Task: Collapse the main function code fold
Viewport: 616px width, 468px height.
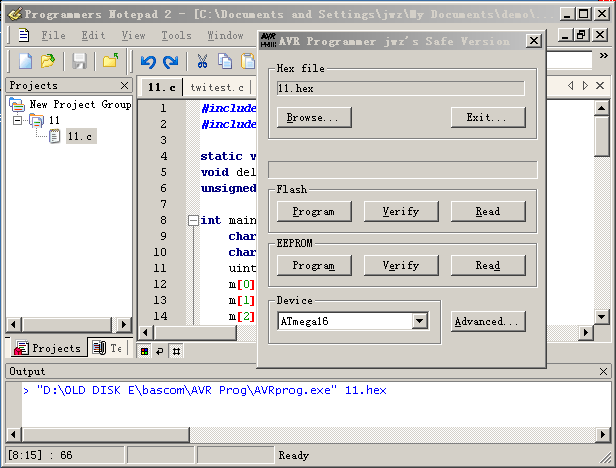Action: click(x=192, y=220)
